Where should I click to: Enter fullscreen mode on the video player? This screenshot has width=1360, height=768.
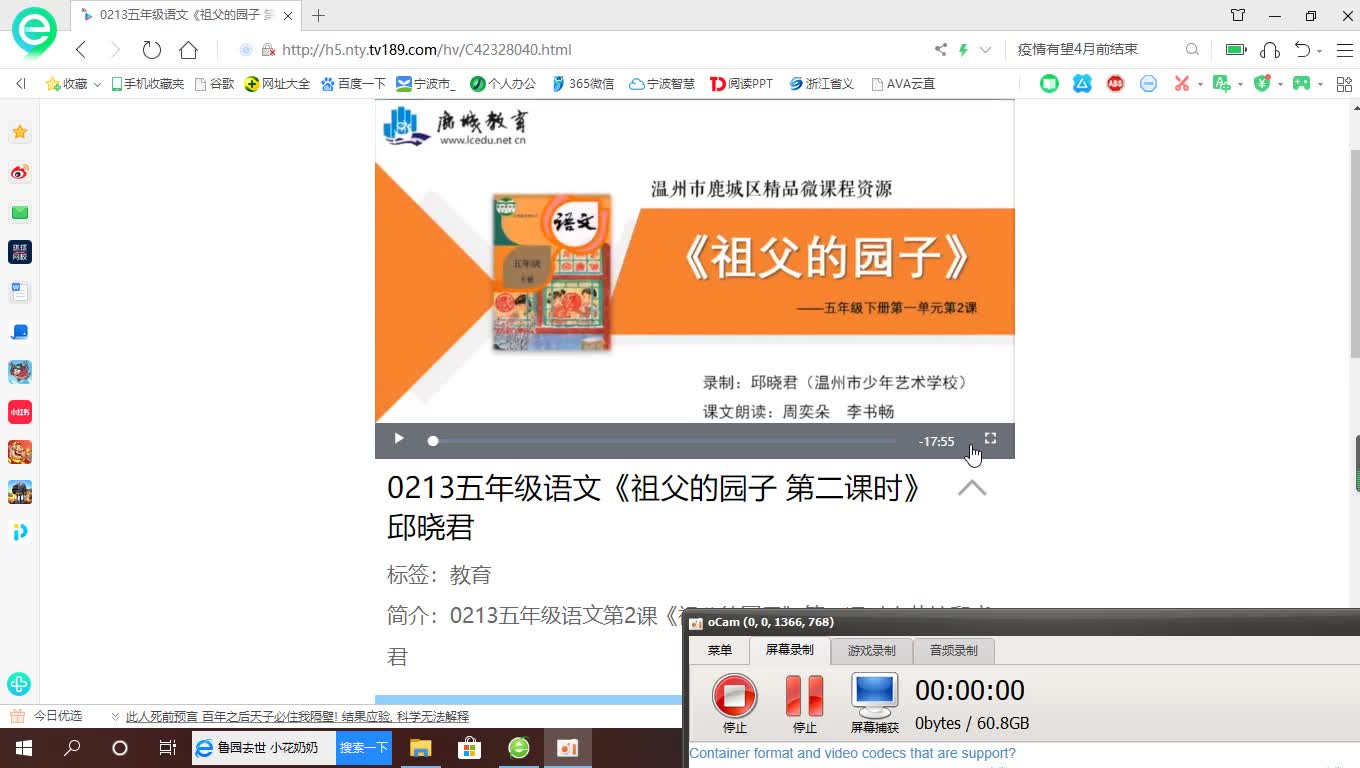tap(990, 438)
